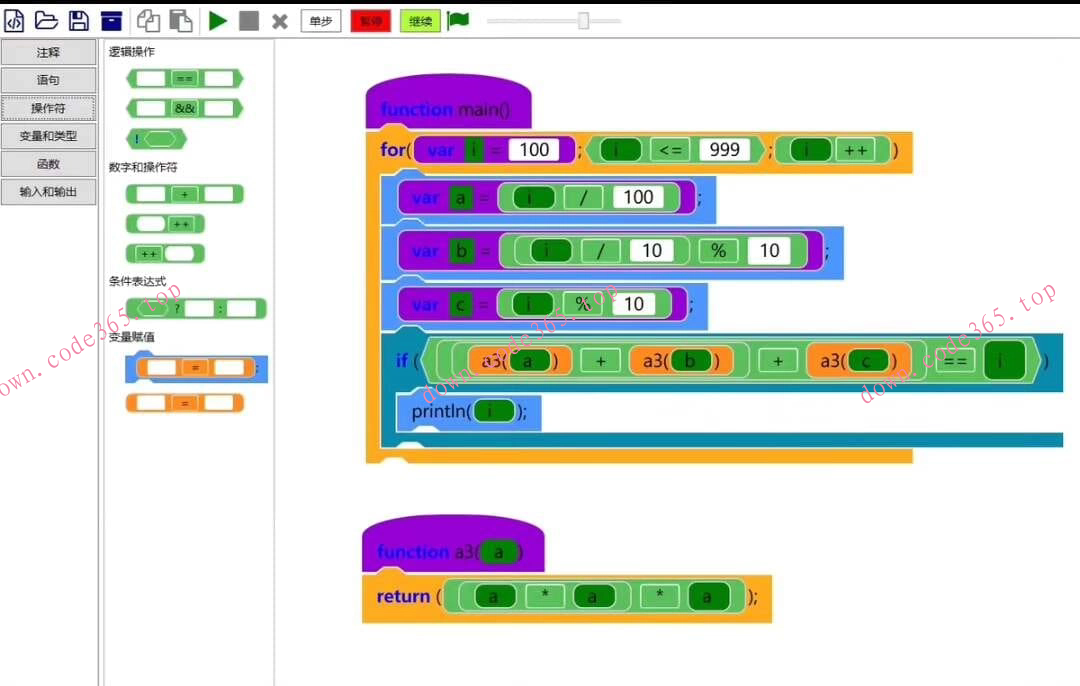Open the 函数 functions category
The height and width of the screenshot is (686, 1080).
click(48, 164)
